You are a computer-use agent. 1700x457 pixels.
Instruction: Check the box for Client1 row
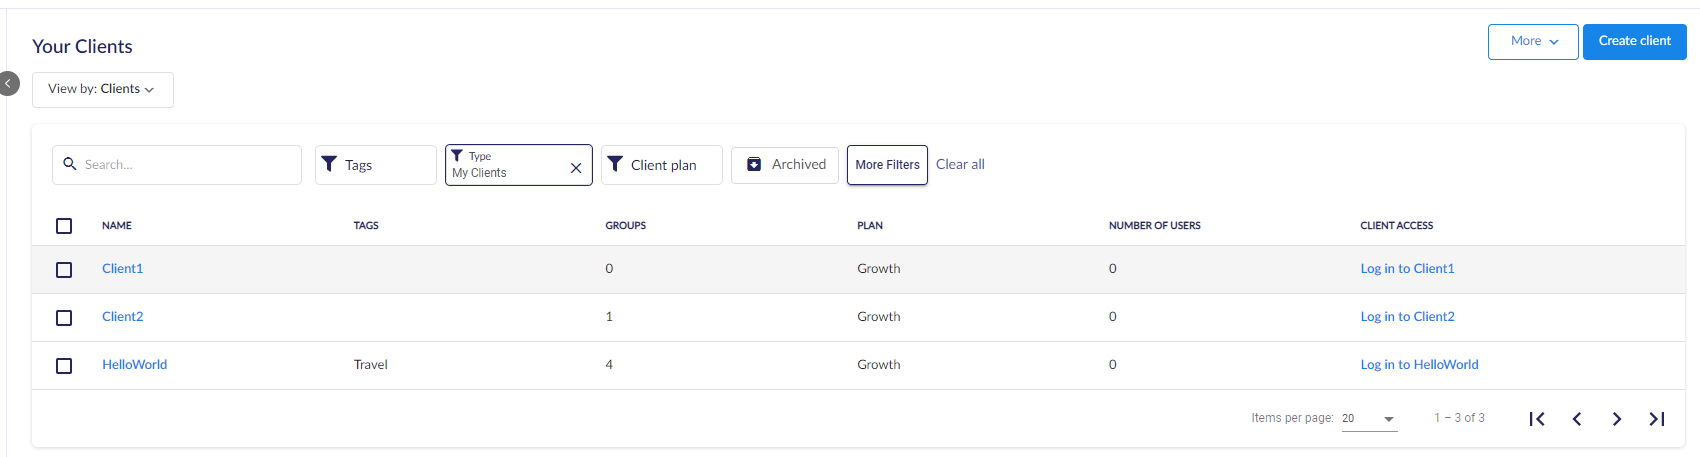click(64, 270)
